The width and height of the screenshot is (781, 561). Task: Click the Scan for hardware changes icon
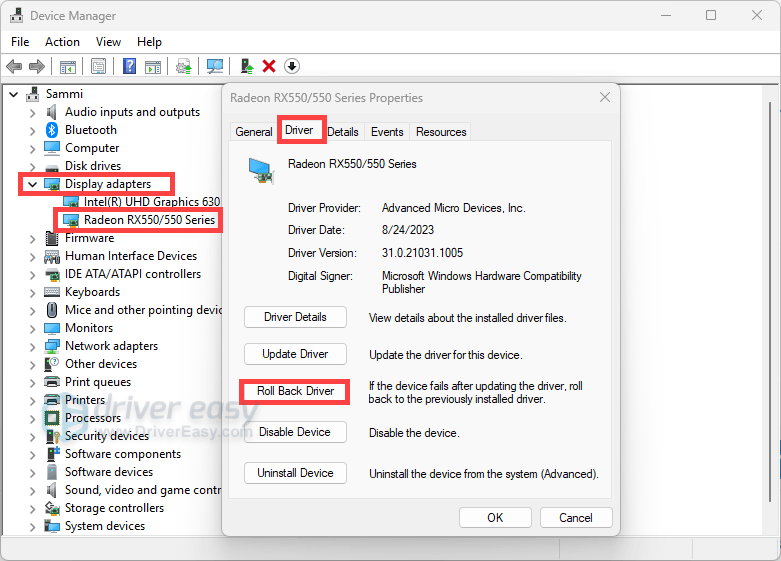pyautogui.click(x=214, y=66)
